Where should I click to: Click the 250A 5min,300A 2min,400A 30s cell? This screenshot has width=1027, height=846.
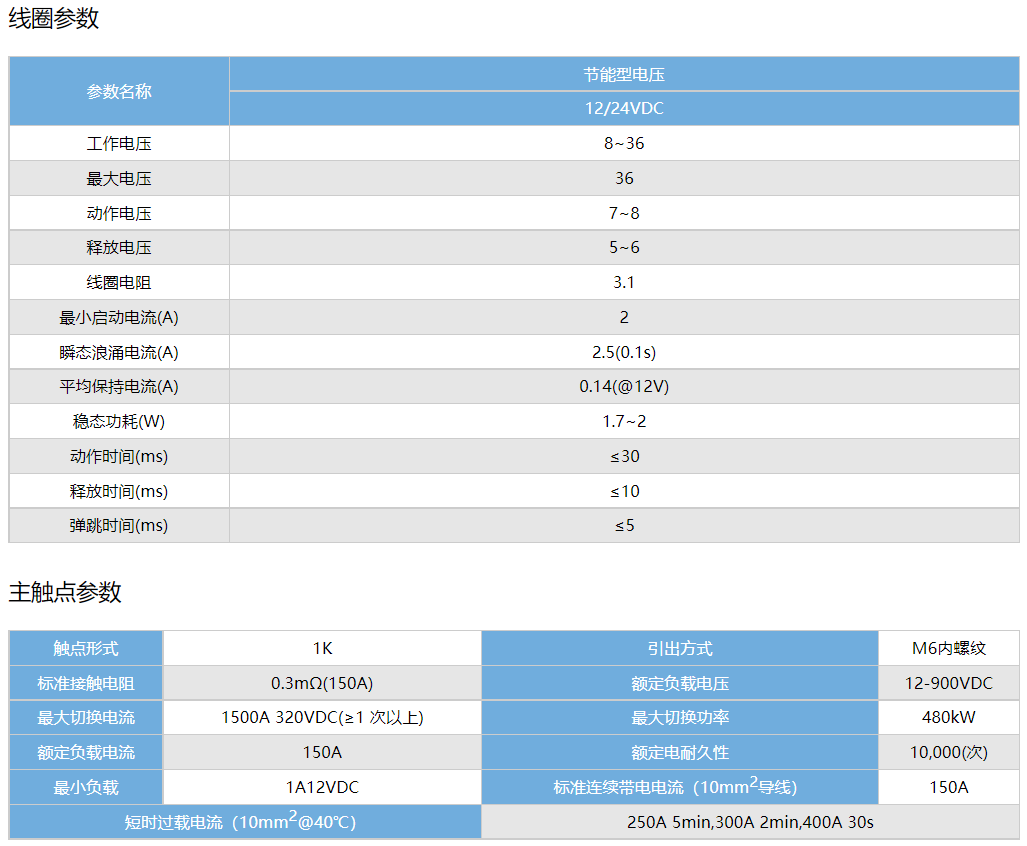pyautogui.click(x=750, y=822)
